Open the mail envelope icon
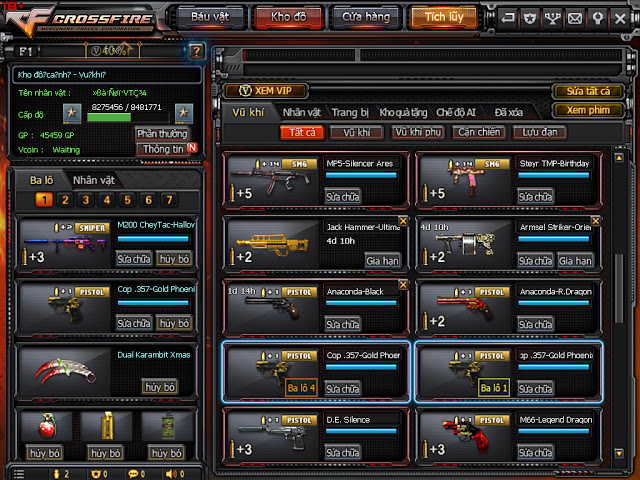This screenshot has width=640, height=480. pos(575,18)
